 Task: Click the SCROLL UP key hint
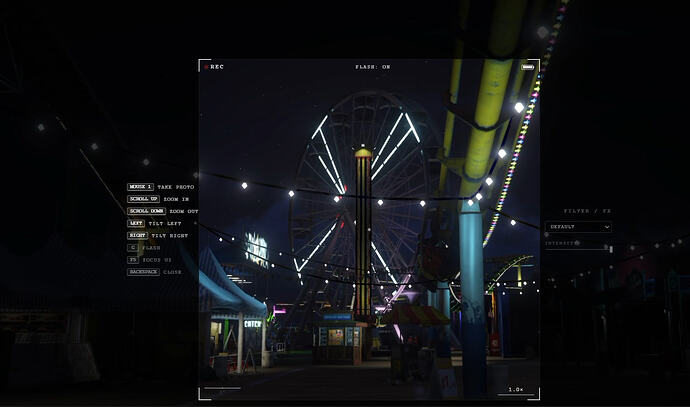143,199
